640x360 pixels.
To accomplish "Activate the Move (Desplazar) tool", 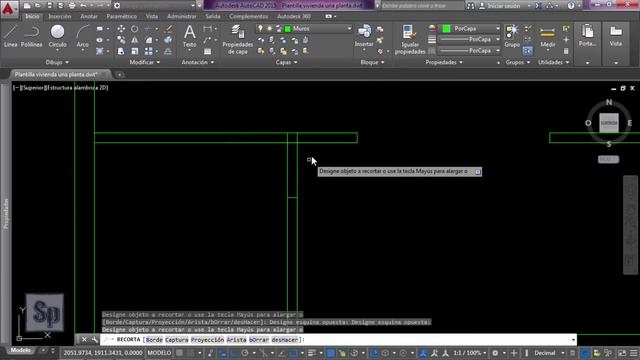I will pos(121,29).
